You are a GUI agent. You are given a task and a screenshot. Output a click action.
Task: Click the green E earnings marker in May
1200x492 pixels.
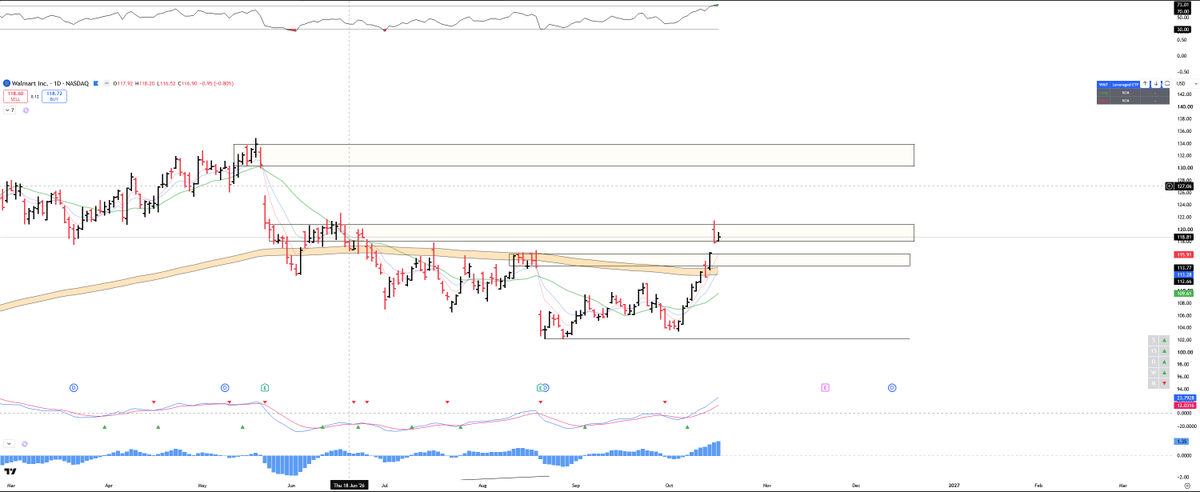pyautogui.click(x=264, y=386)
